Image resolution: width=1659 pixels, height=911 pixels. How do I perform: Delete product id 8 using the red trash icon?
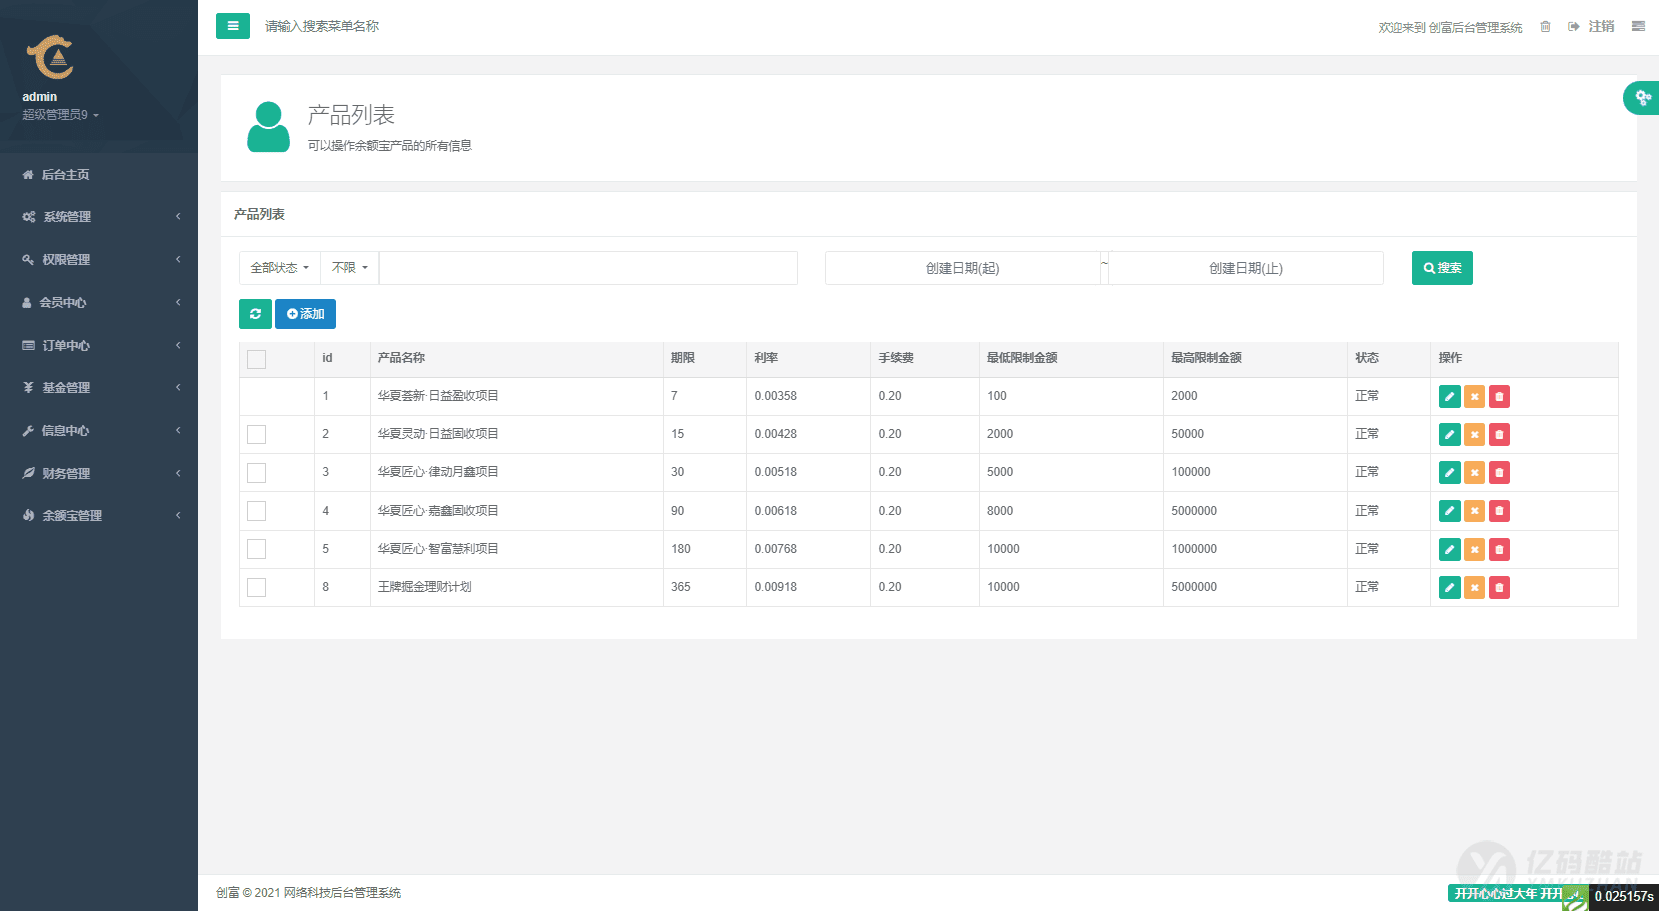coord(1499,588)
